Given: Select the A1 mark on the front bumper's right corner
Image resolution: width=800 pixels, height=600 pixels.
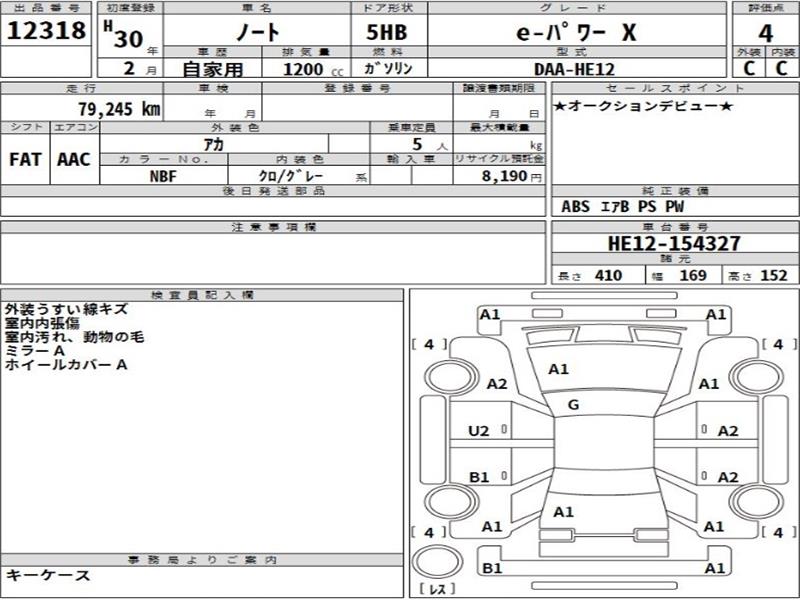Looking at the screenshot, I should click(x=715, y=315).
